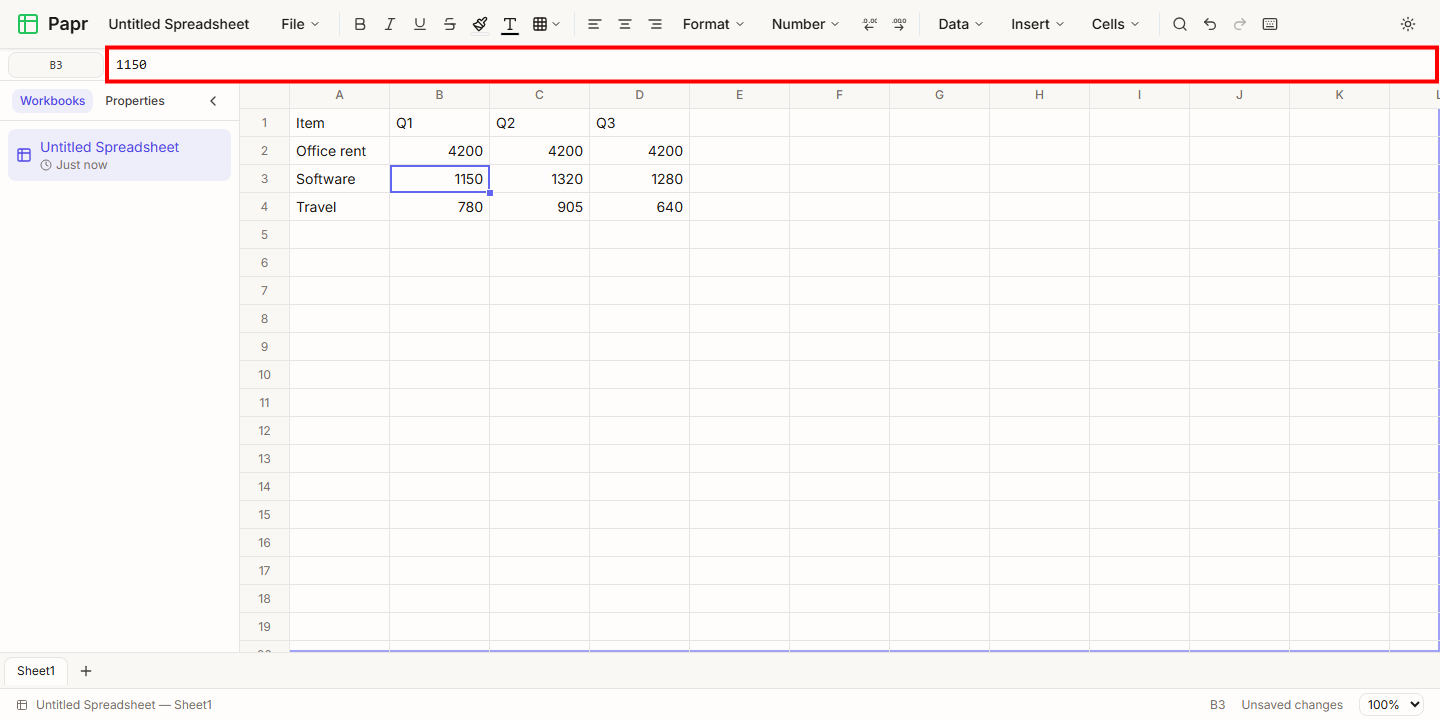Select column D header
The height and width of the screenshot is (720, 1440).
click(640, 95)
